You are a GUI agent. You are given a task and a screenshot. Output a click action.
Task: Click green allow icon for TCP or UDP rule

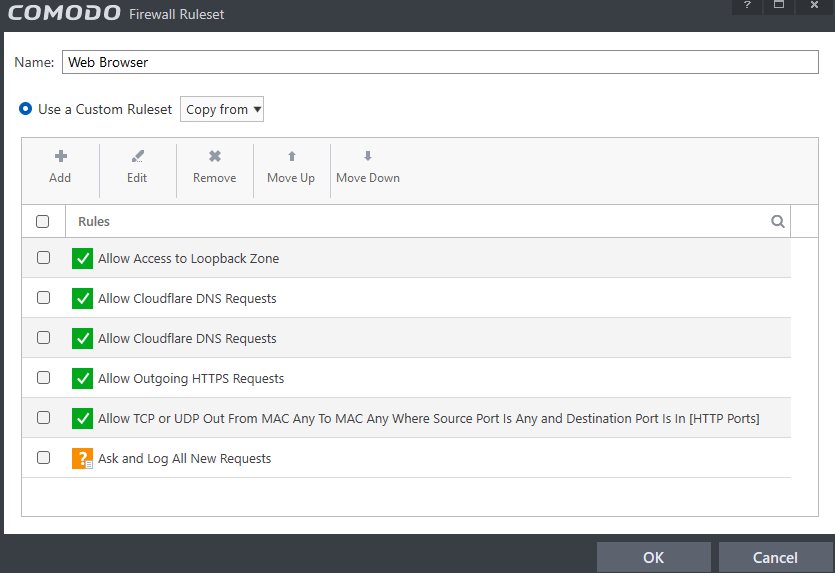tap(83, 418)
